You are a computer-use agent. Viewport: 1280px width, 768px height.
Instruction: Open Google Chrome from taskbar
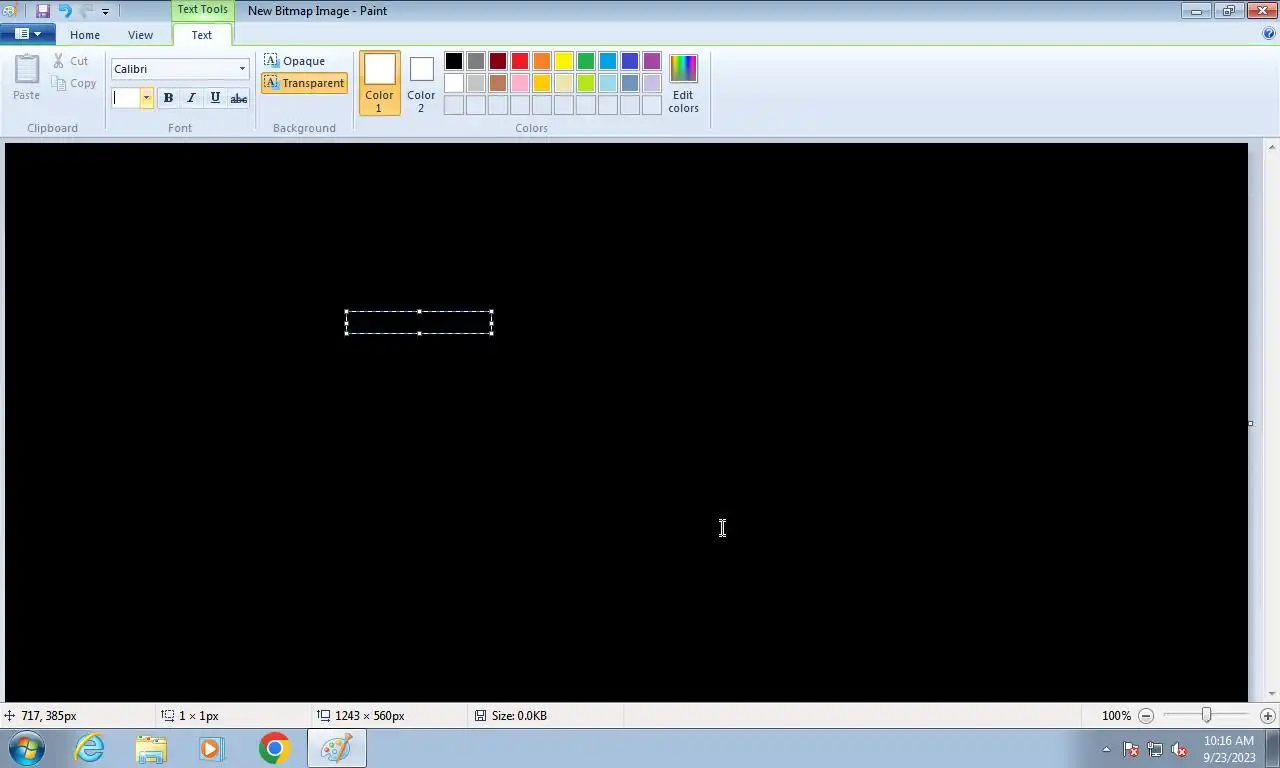click(x=274, y=748)
